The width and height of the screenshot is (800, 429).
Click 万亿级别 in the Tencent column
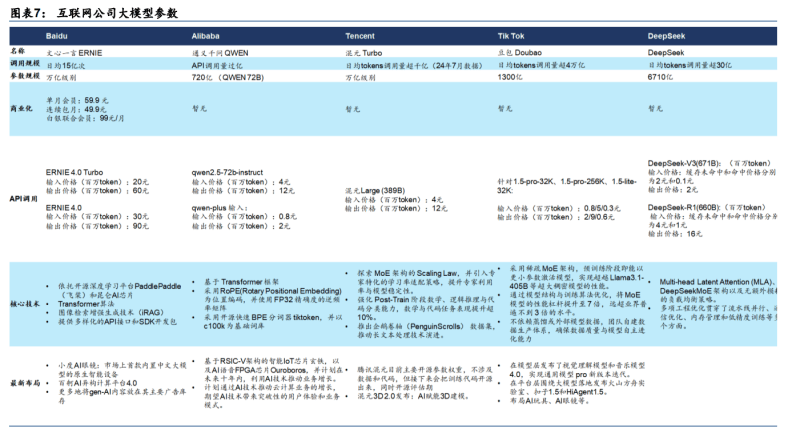point(360,78)
